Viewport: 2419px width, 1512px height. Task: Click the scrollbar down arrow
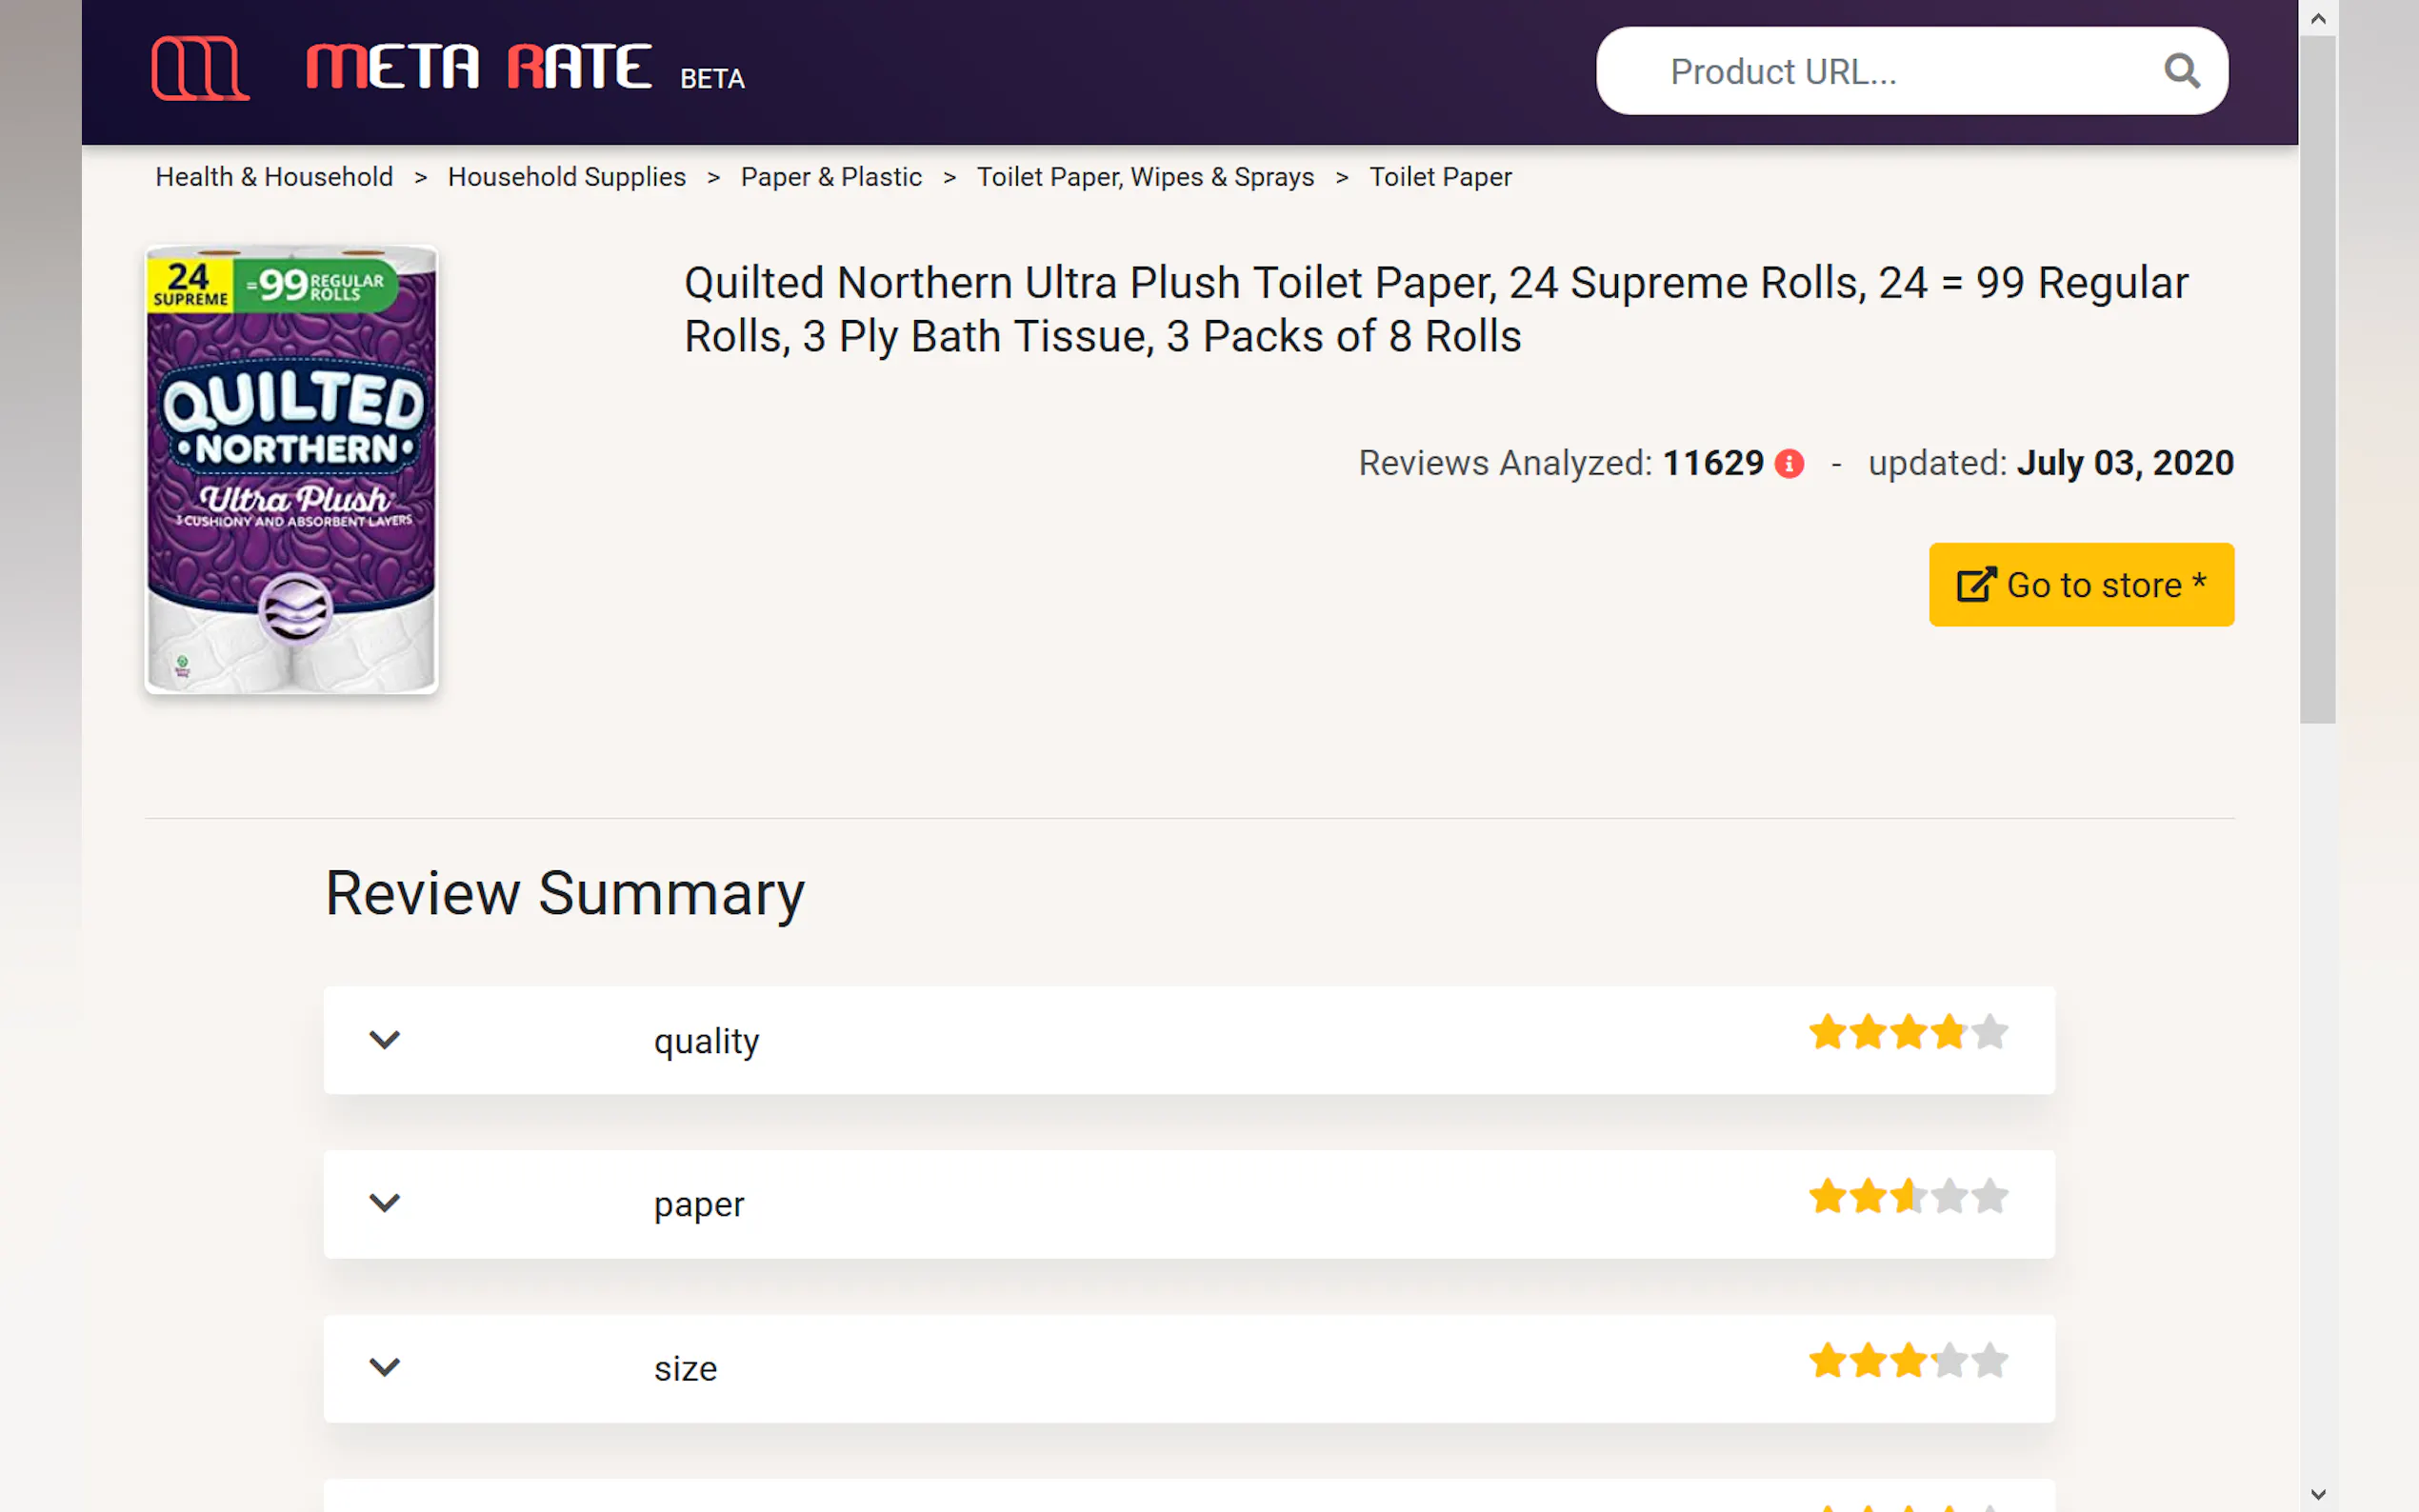click(2317, 1494)
